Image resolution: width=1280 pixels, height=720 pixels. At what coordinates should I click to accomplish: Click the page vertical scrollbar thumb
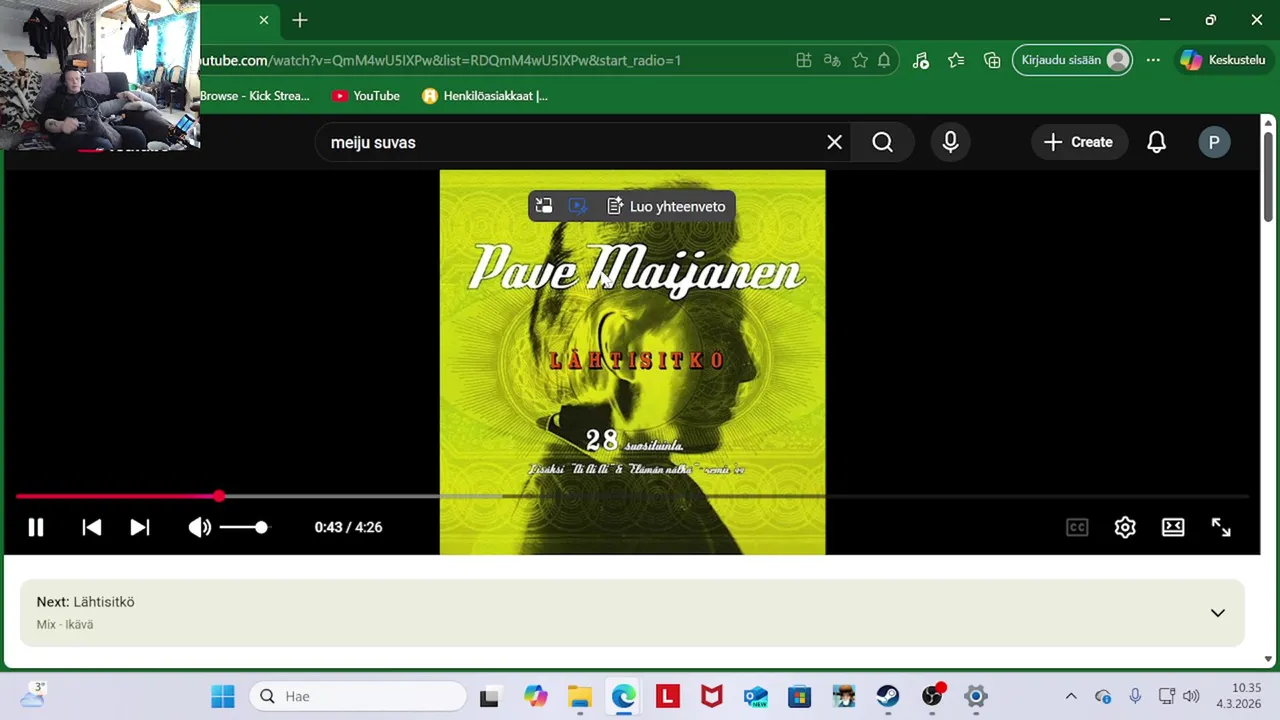[1268, 177]
